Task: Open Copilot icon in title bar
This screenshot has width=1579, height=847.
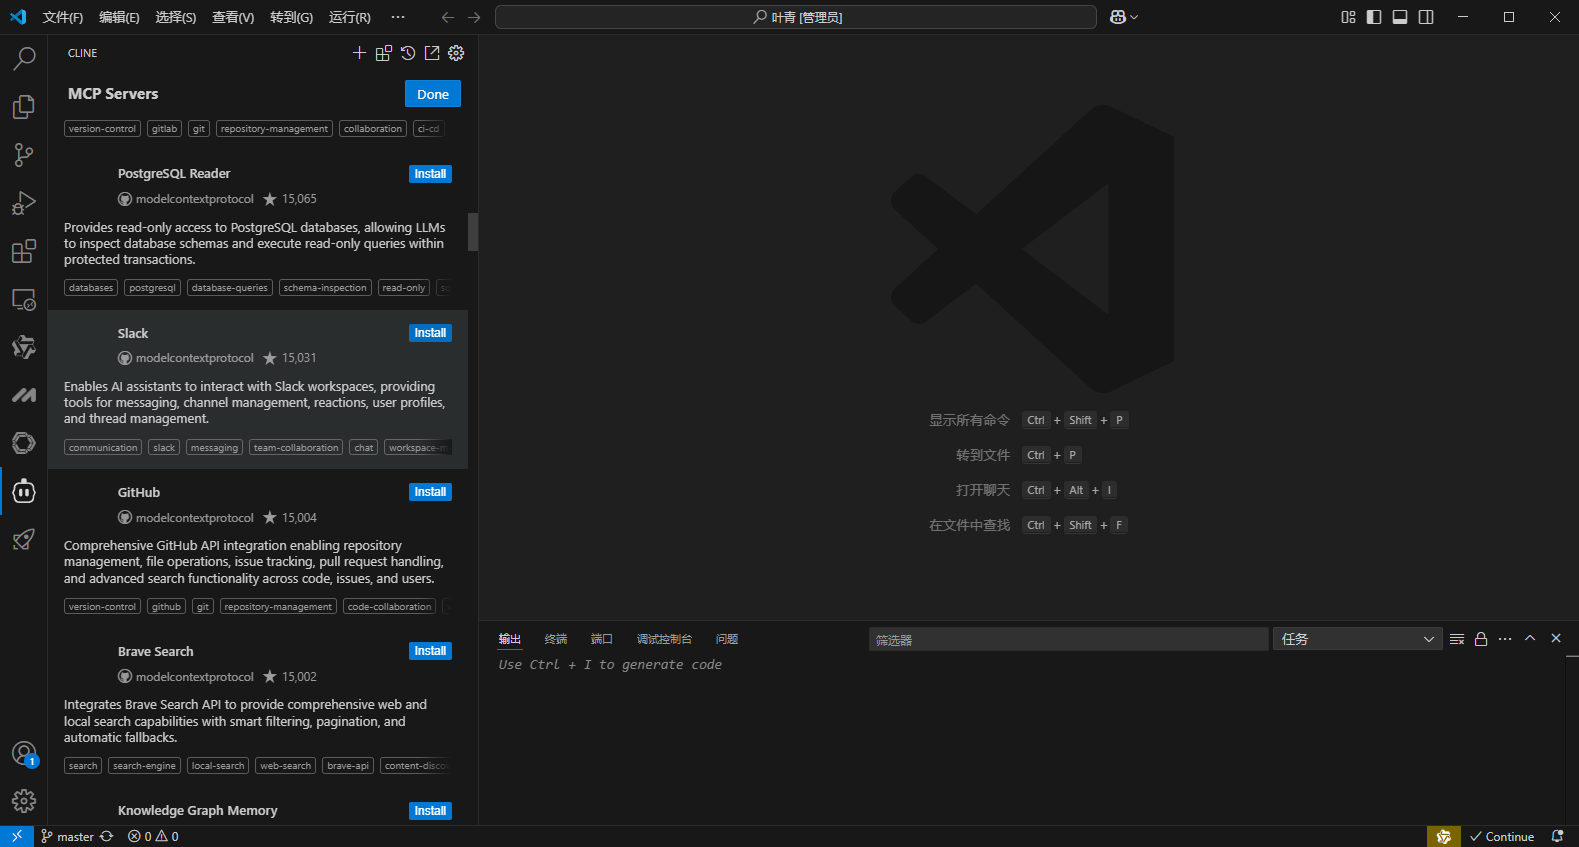Action: coord(1118,17)
